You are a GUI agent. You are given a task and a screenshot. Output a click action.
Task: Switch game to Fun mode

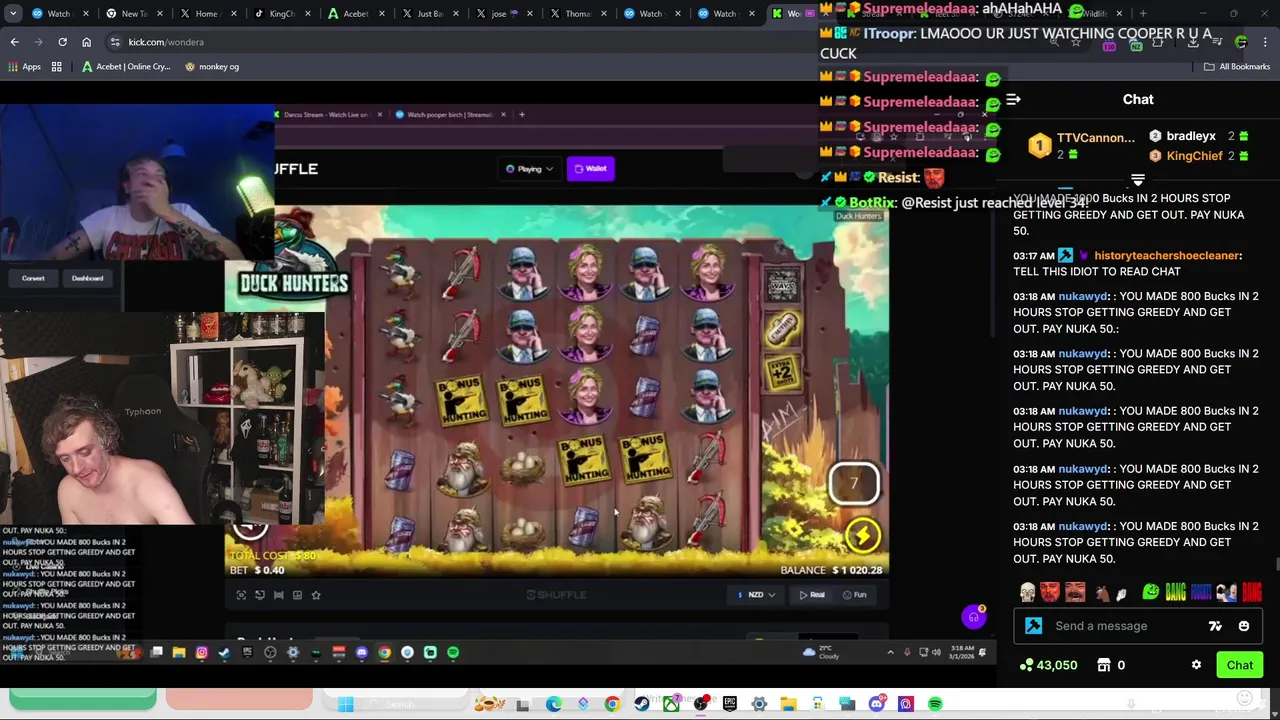tap(855, 595)
